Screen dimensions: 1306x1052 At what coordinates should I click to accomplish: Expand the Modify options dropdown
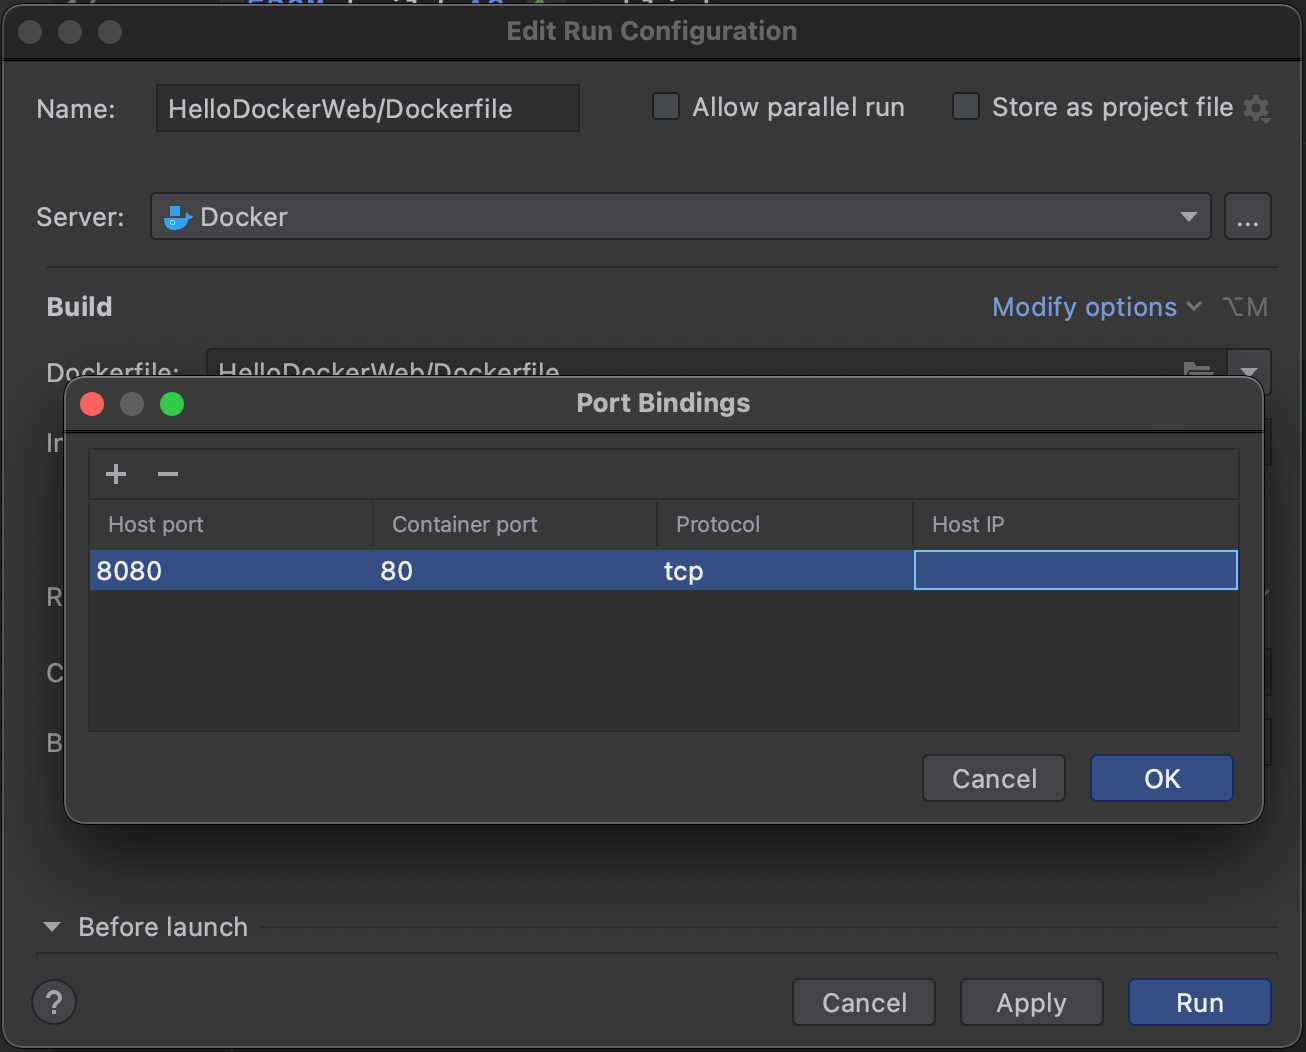(x=1096, y=307)
